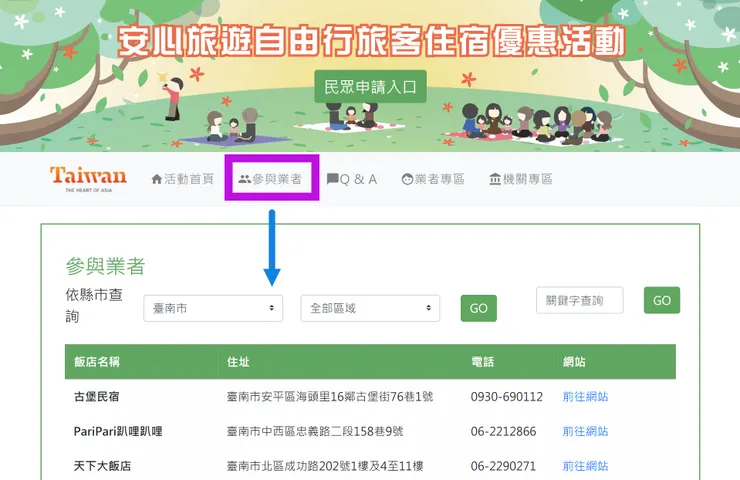Viewport: 740px width, 480px height.
Task: Click GO button next to district dropdown
Action: pyautogui.click(x=479, y=308)
